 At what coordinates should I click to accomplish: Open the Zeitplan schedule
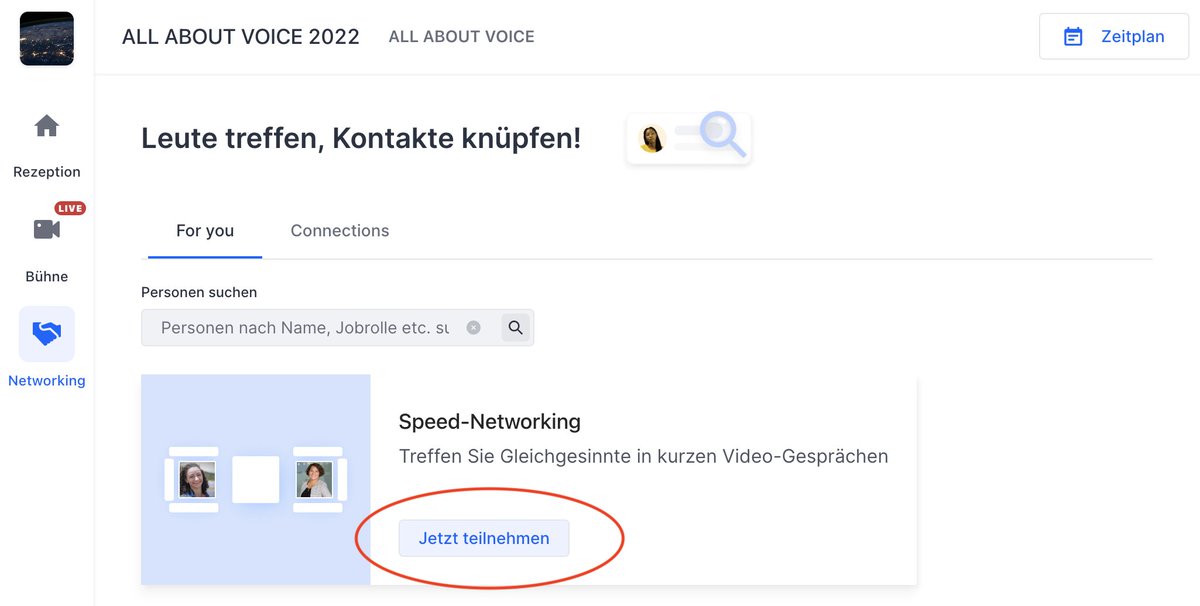1113,35
